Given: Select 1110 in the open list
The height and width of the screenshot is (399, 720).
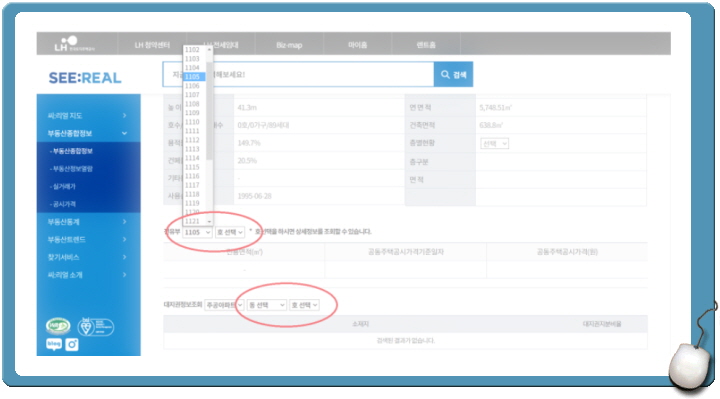Looking at the screenshot, I should (x=194, y=122).
